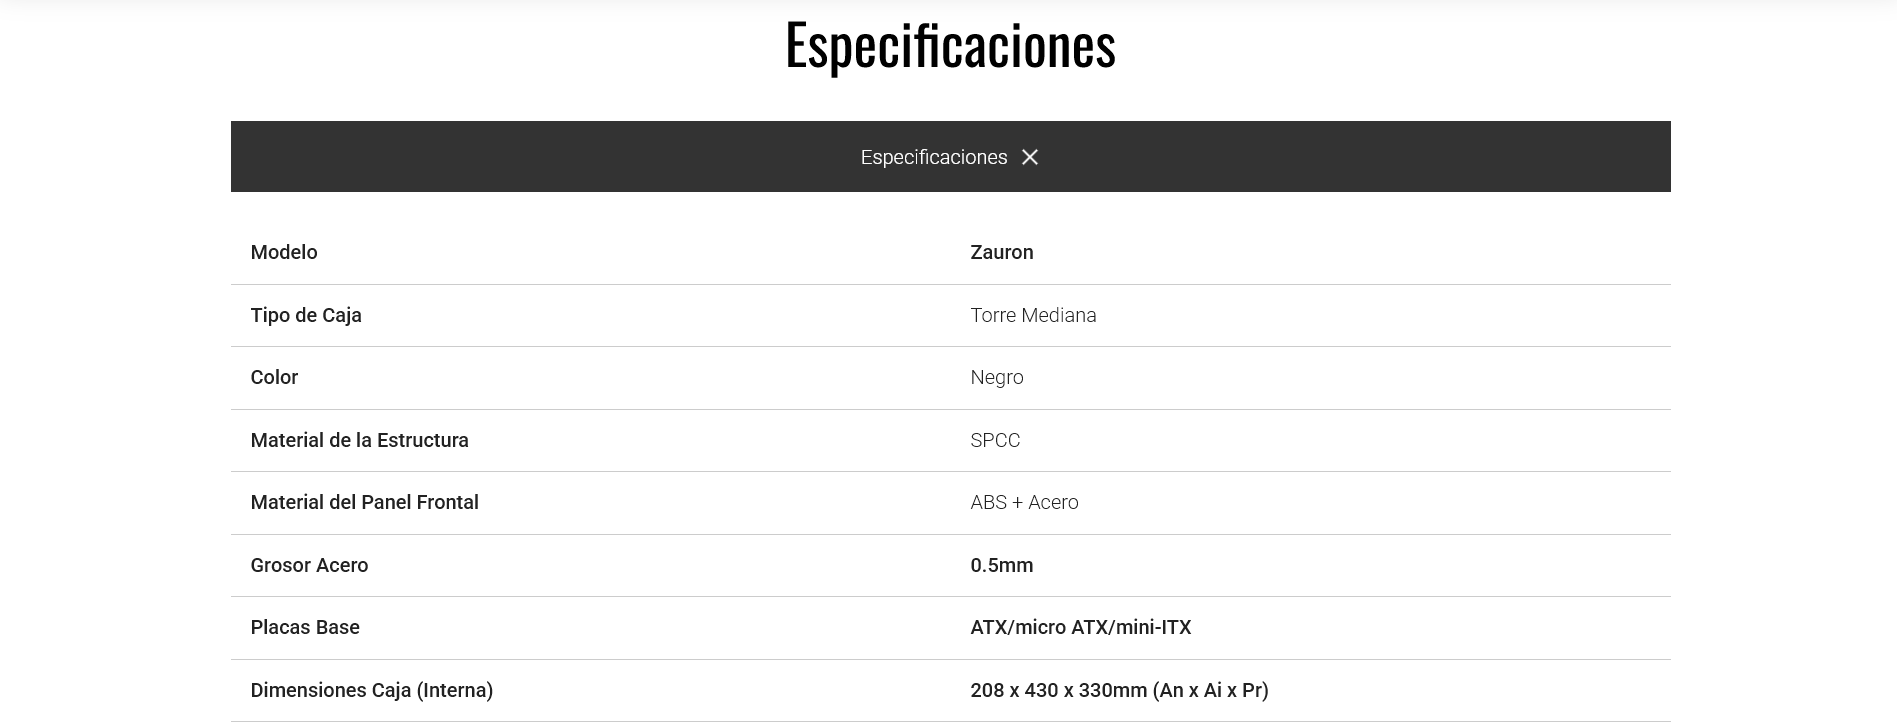
Task: Collapse the dark Especificaciones accordion bar
Action: click(950, 156)
